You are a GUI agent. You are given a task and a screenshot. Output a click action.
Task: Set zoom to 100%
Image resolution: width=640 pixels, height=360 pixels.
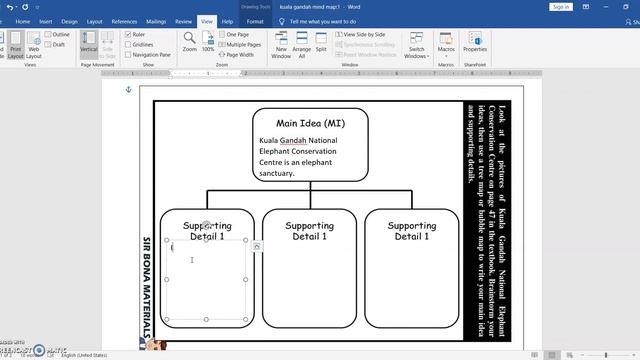point(208,42)
